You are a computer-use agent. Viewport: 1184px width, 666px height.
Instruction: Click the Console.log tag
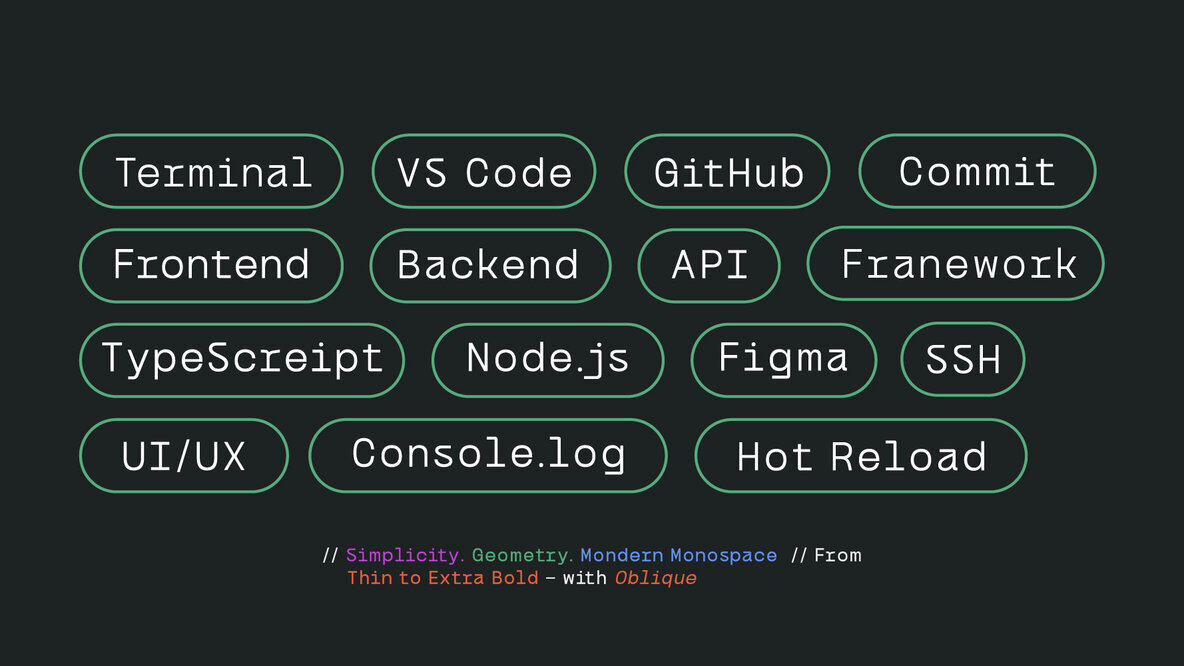coord(488,455)
